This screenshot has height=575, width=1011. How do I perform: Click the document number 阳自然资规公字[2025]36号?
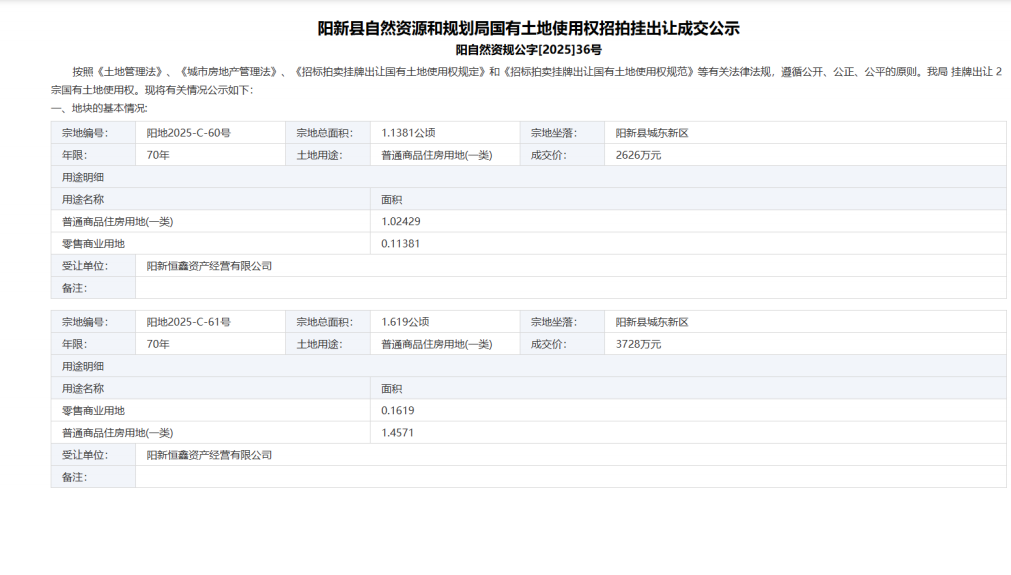528,49
